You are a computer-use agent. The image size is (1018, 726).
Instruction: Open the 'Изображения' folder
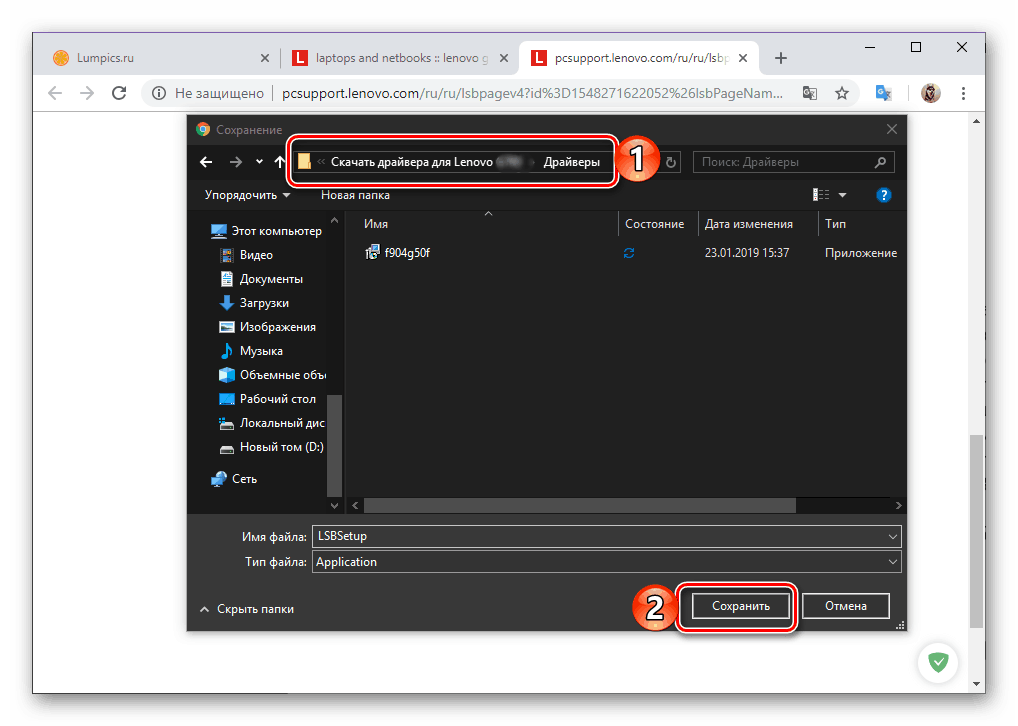[x=267, y=327]
